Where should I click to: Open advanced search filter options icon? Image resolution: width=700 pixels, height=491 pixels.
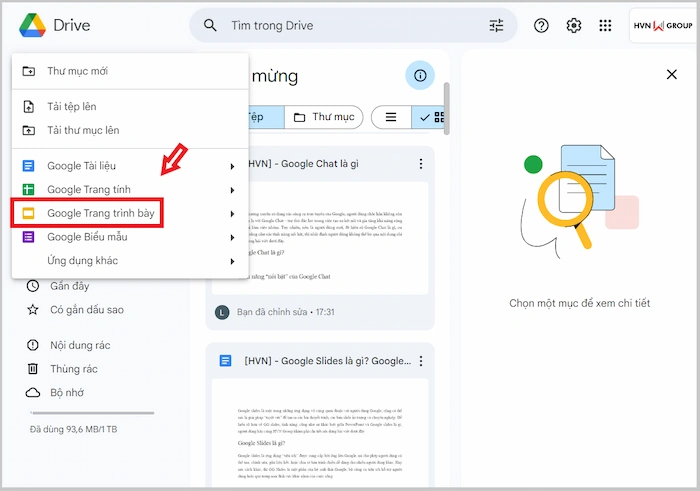pos(496,25)
